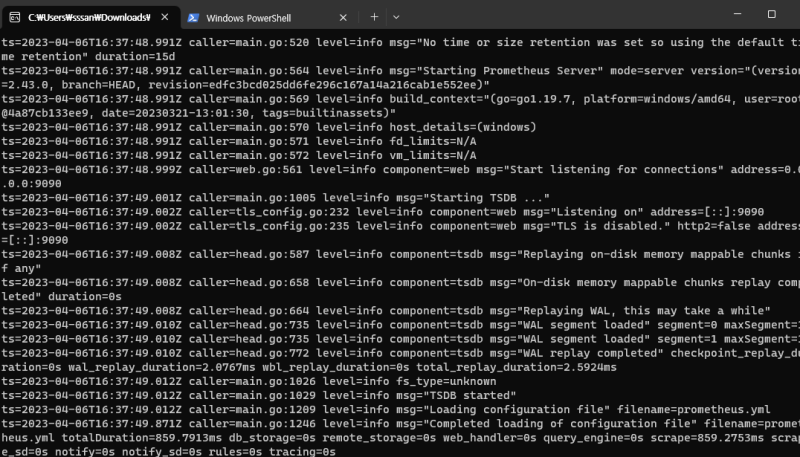Click the caller=tls_config.go:235 text
The image size is (800, 457).
[269, 226]
